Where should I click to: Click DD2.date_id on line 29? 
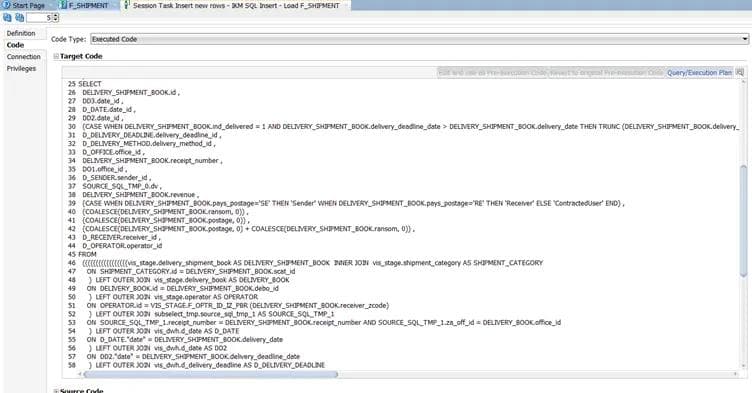tap(103, 118)
